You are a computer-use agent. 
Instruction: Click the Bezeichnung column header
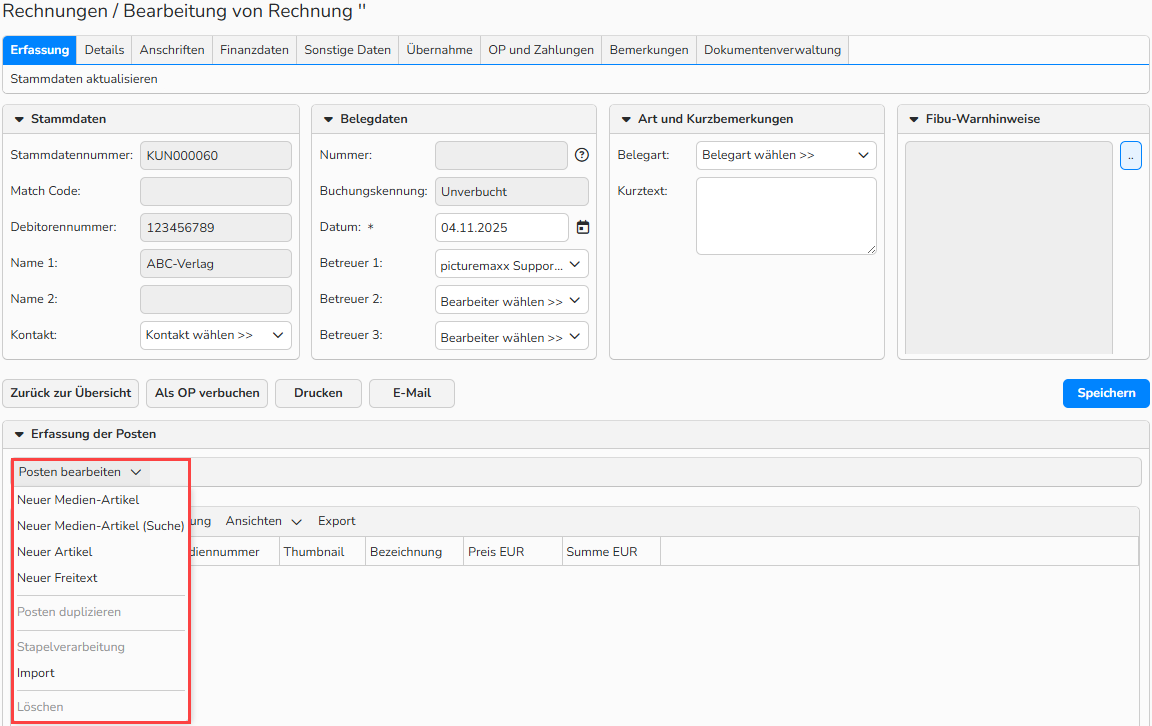tap(414, 552)
